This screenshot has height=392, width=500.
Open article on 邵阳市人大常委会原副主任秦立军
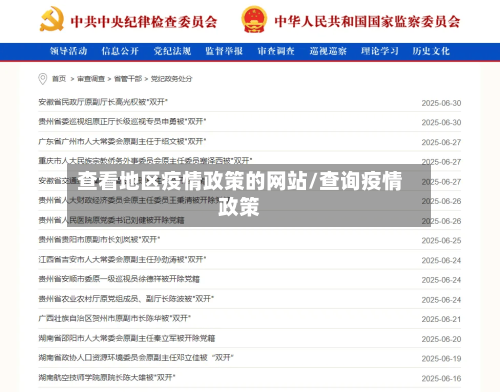click(127, 338)
